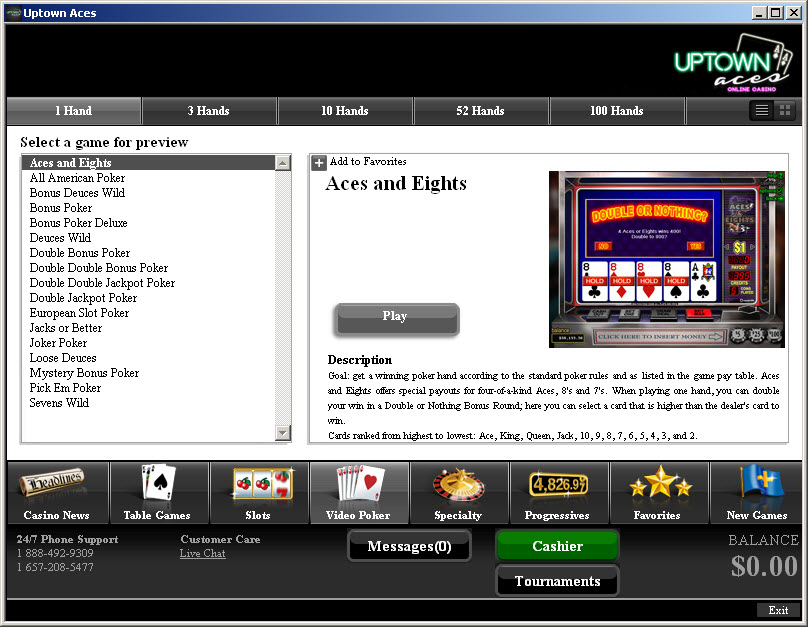This screenshot has height=627, width=808.
Task: Click phone number 1 888-492-9309
Action: click(55, 553)
